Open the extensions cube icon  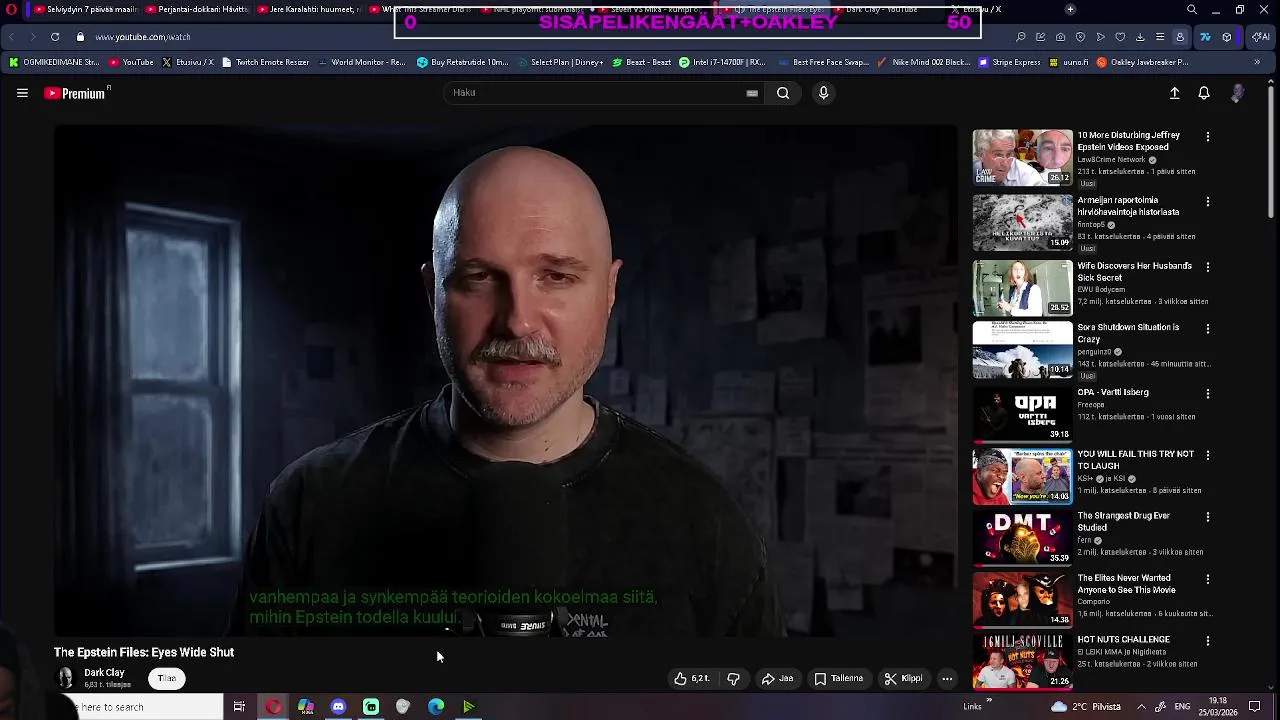click(x=1227, y=37)
